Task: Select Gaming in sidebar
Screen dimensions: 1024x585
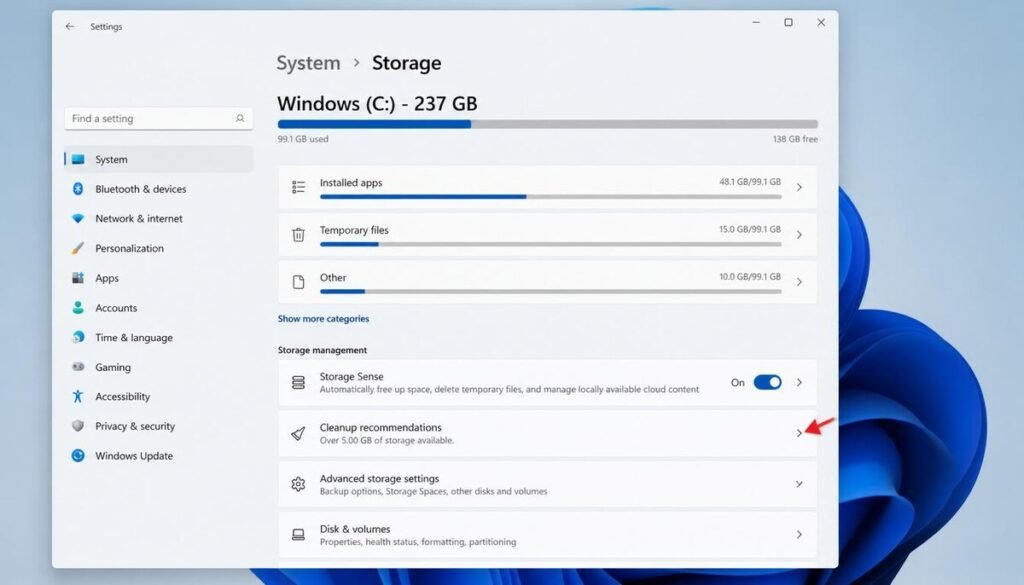Action: (x=159, y=367)
